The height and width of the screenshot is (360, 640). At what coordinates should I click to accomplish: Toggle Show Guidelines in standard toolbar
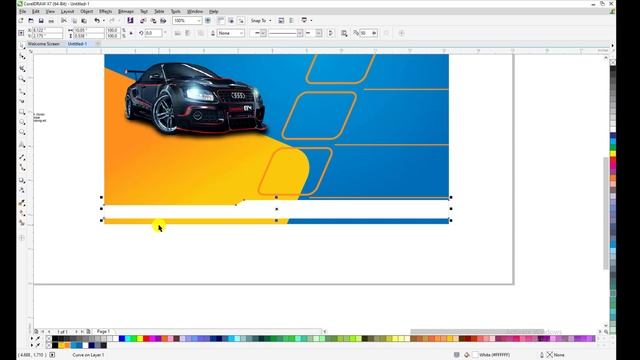coord(241,20)
